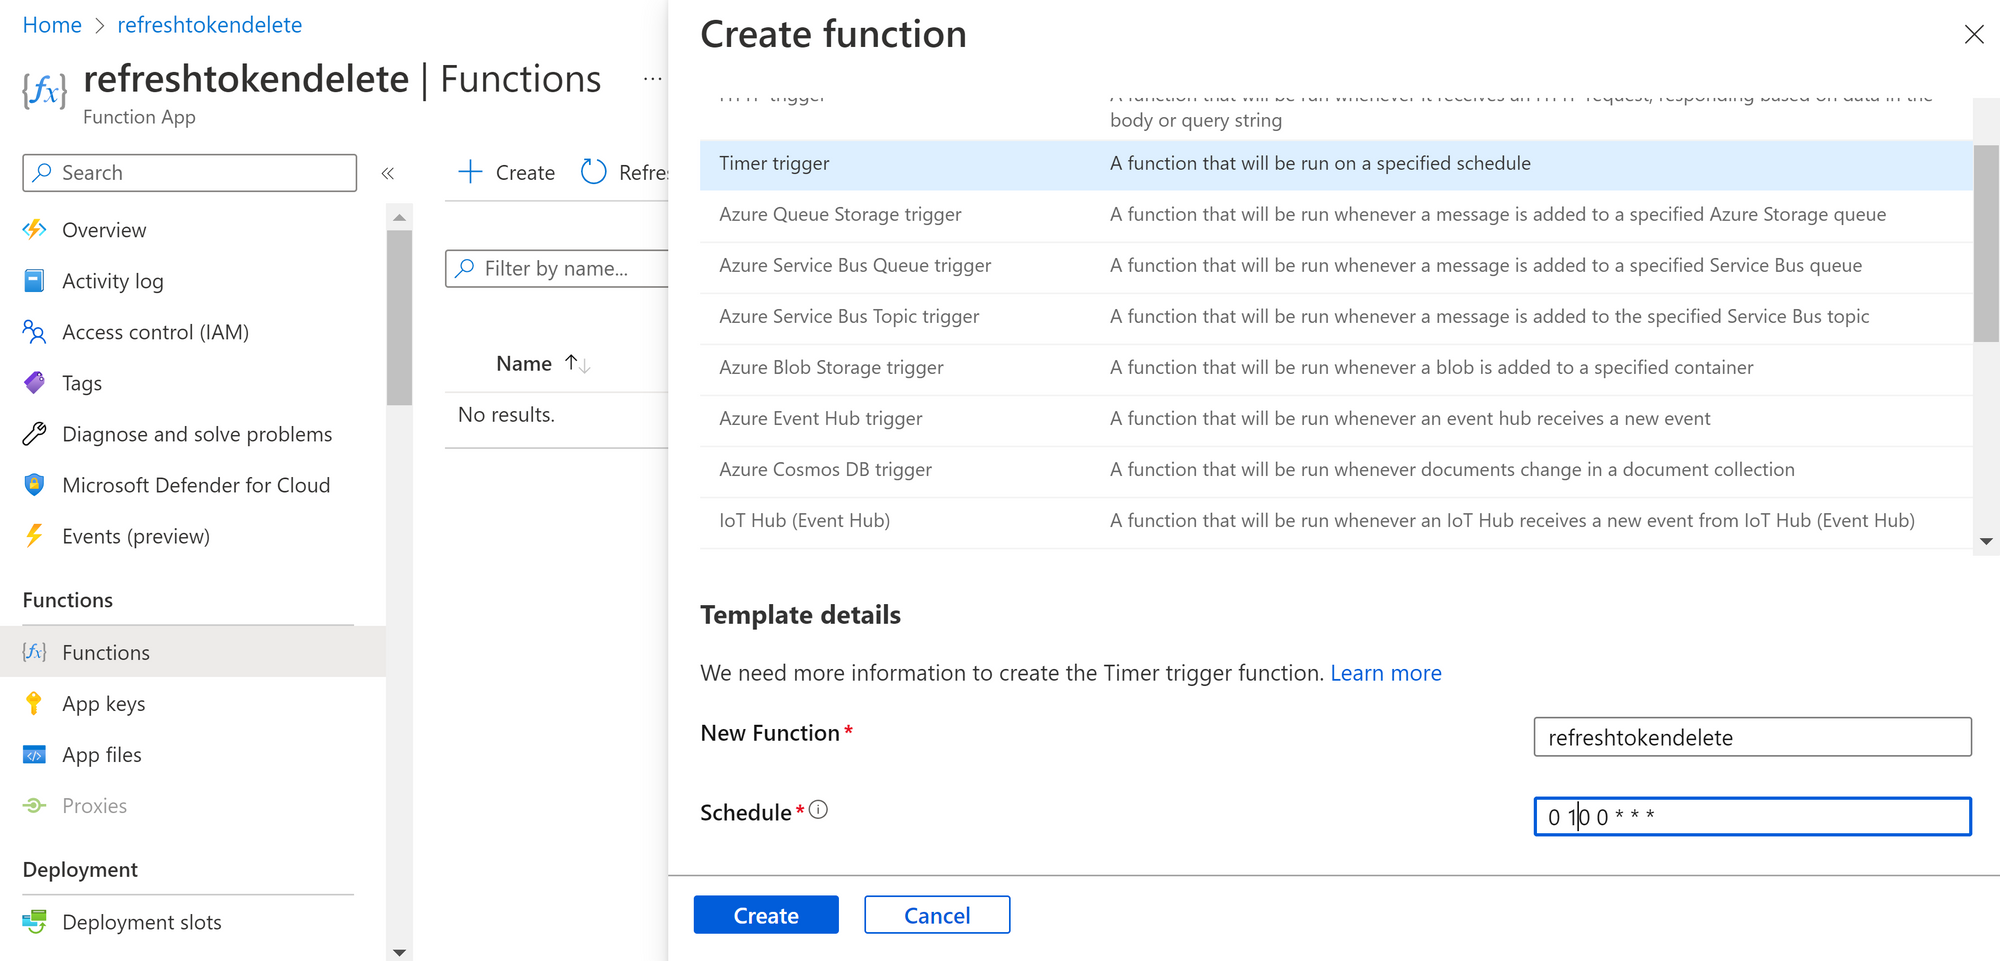The width and height of the screenshot is (2000, 961).
Task: Click the template list scrollbar thumb
Action: click(x=1986, y=244)
